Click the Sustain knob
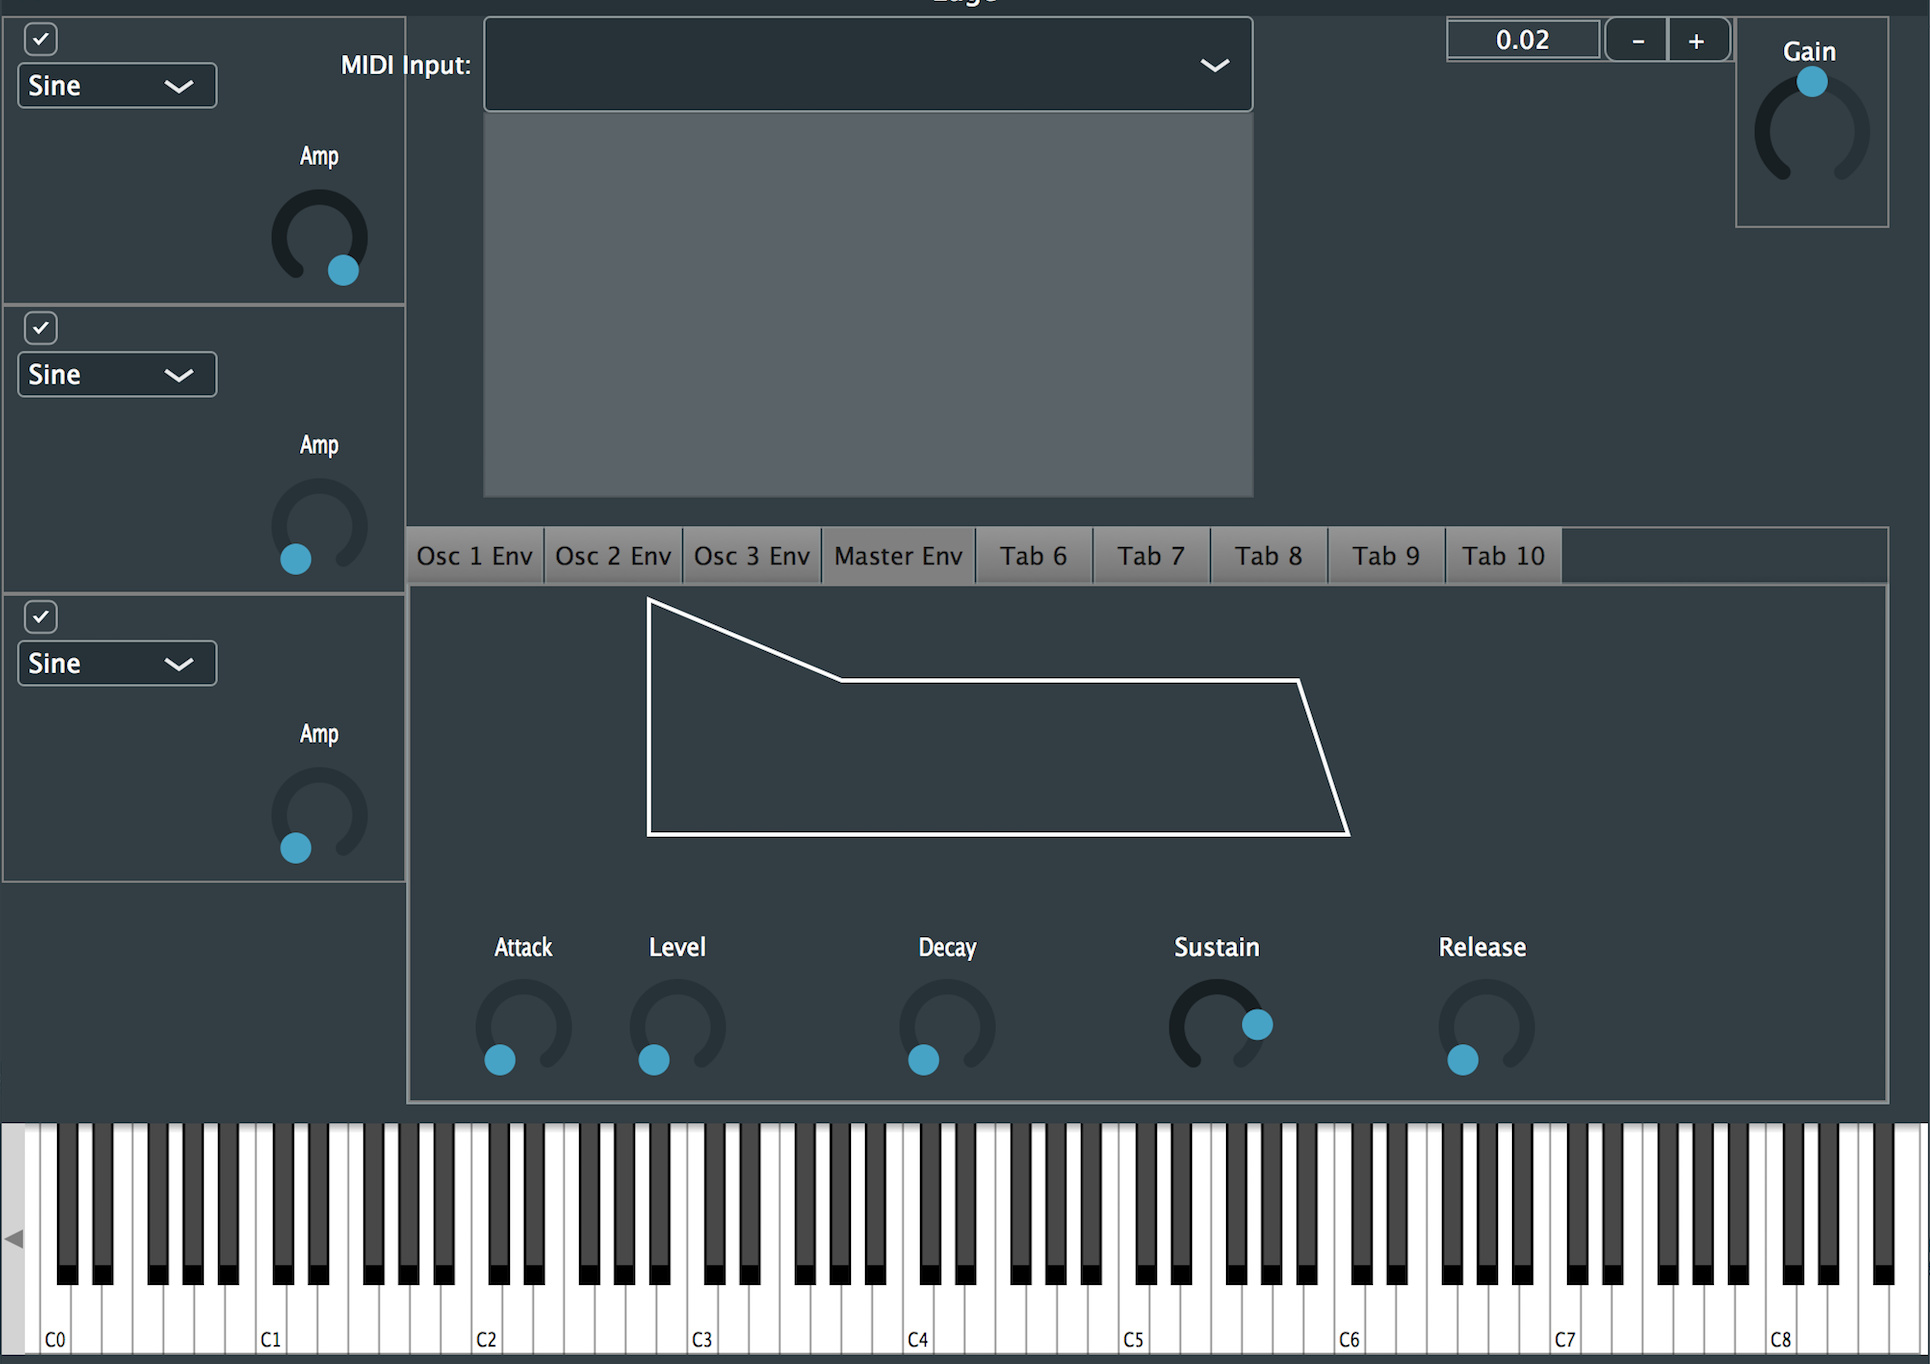1930x1364 pixels. 1216,1027
